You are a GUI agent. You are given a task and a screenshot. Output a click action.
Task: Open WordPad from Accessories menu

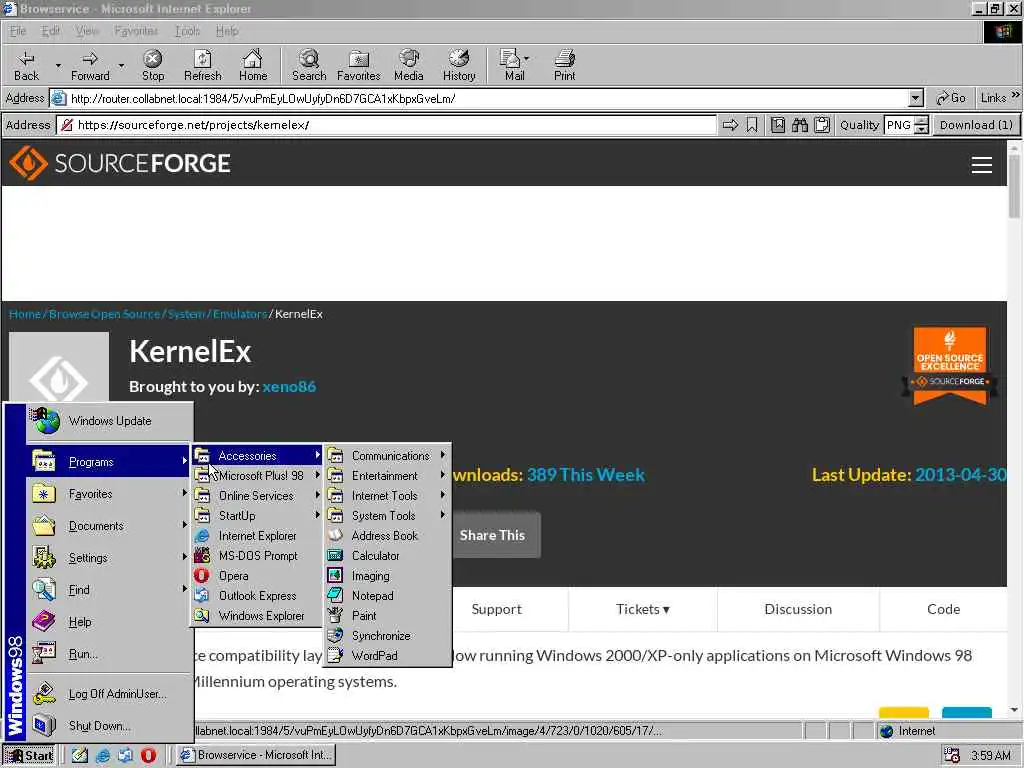[x=389, y=656]
